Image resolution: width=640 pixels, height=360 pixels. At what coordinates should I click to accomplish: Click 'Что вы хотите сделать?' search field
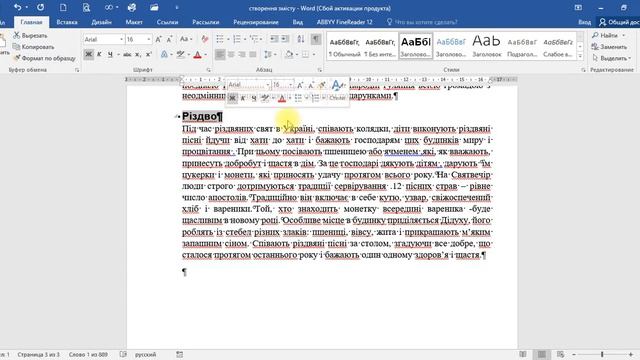422,22
